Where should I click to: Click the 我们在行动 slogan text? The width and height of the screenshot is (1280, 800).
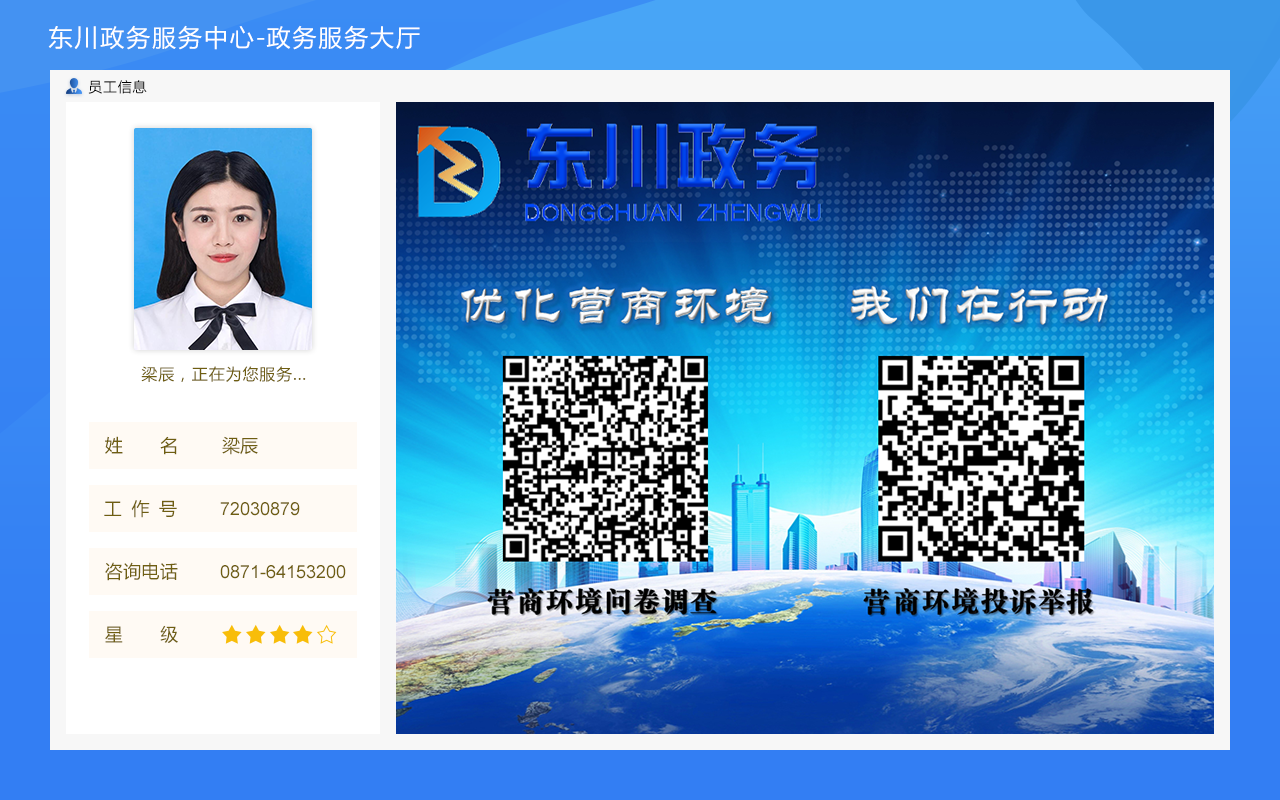point(980,306)
